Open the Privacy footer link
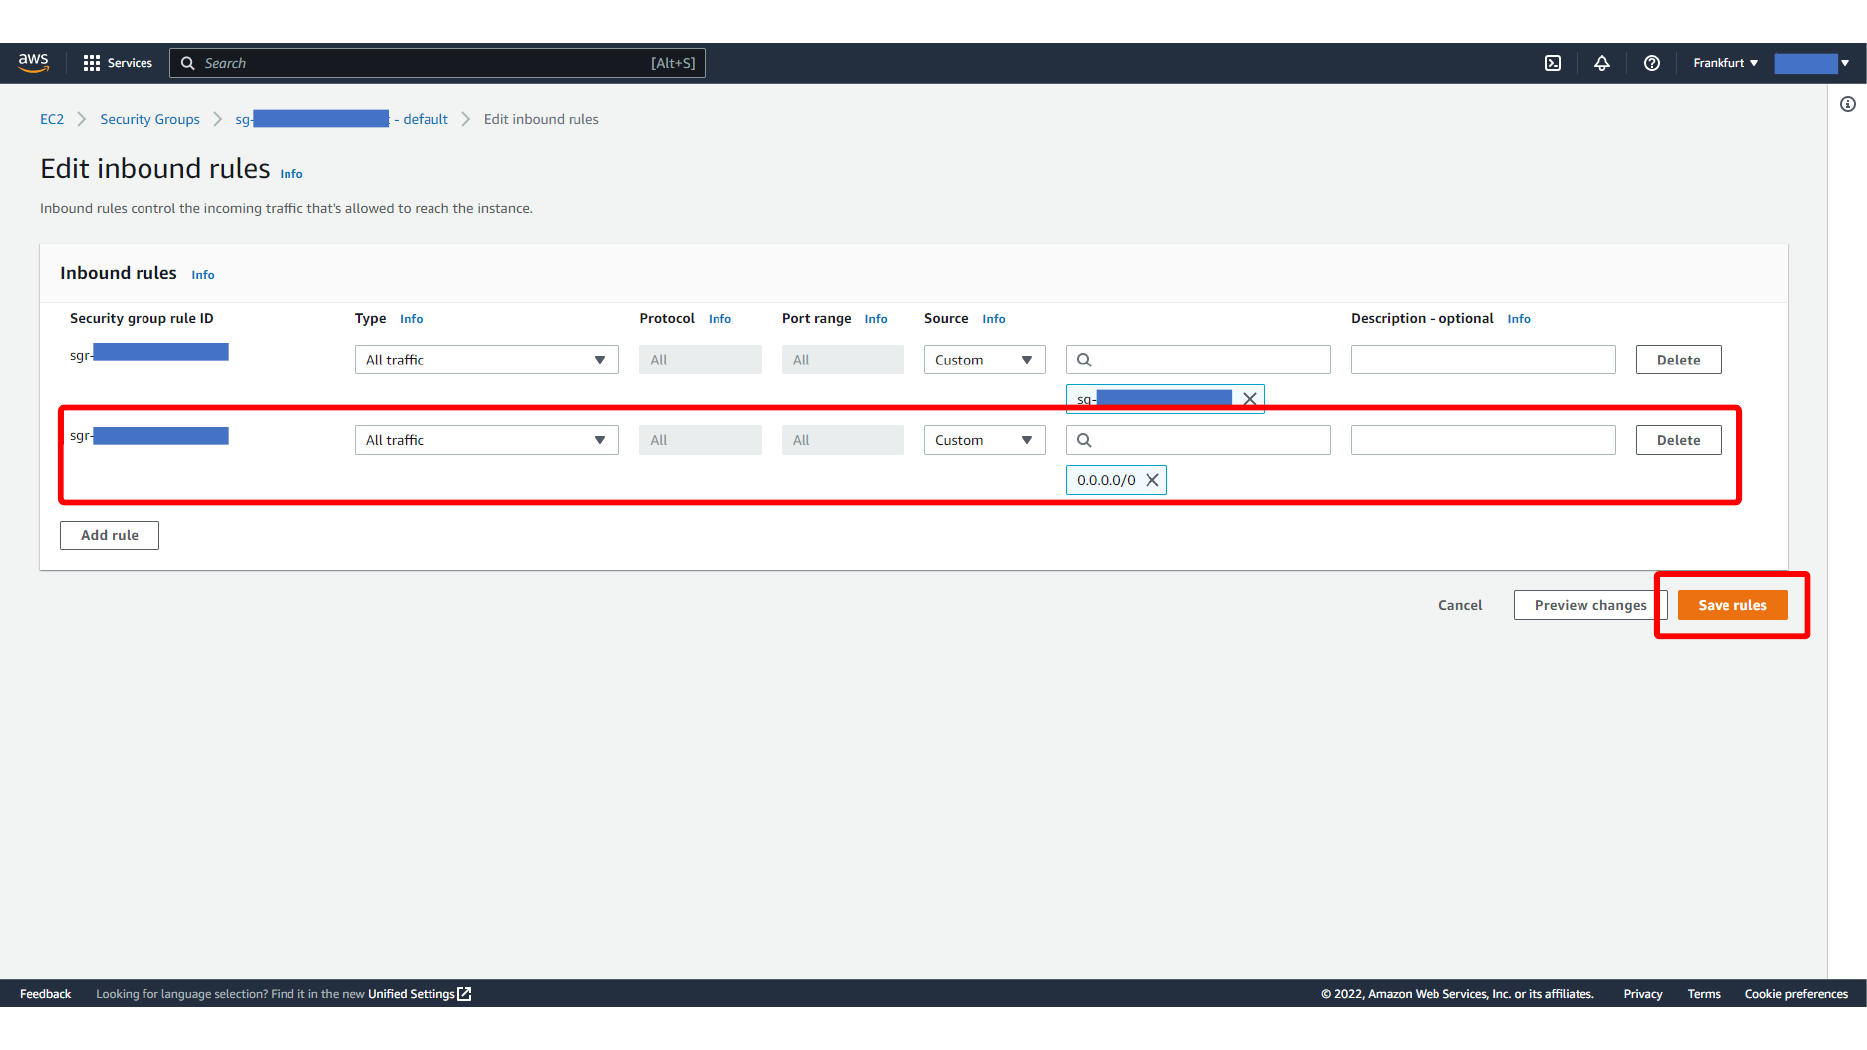The height and width of the screenshot is (1050, 1867). point(1643,994)
